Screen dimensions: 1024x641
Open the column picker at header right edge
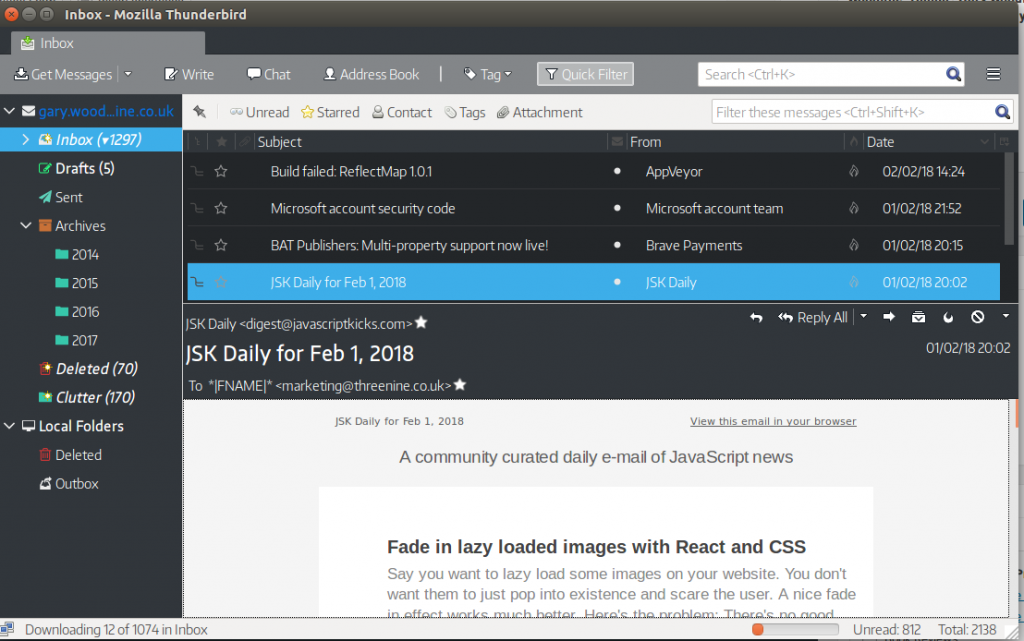(x=1004, y=142)
